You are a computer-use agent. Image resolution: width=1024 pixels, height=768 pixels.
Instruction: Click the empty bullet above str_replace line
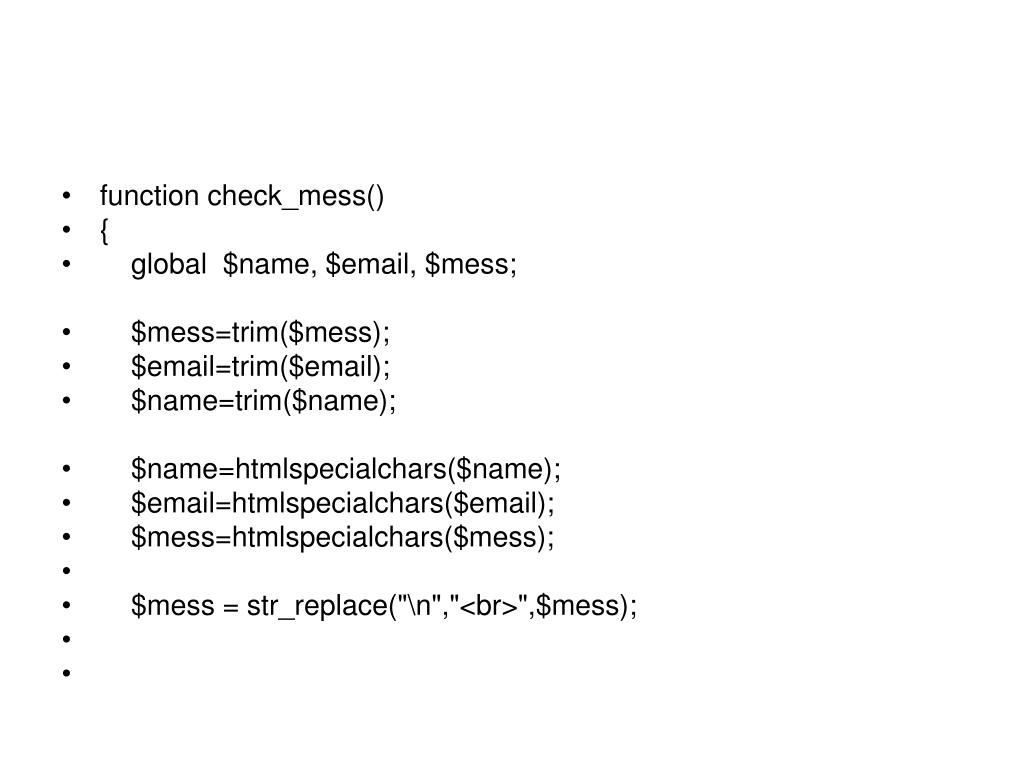point(67,571)
